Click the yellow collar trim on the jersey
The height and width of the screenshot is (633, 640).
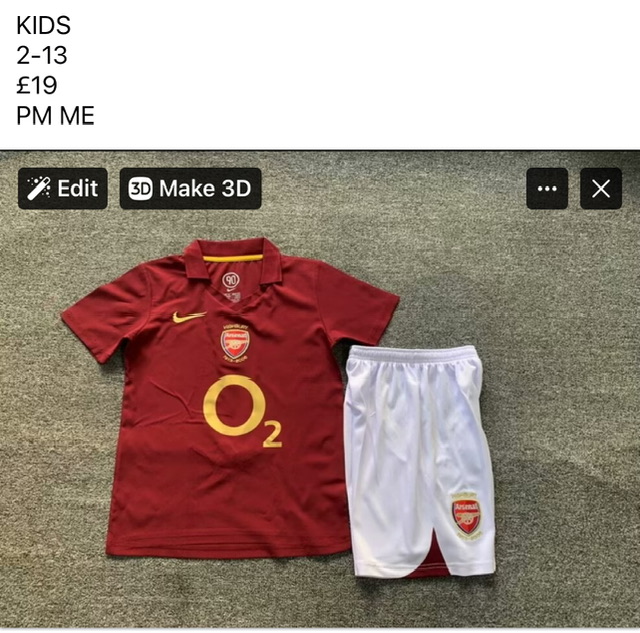coord(231,258)
